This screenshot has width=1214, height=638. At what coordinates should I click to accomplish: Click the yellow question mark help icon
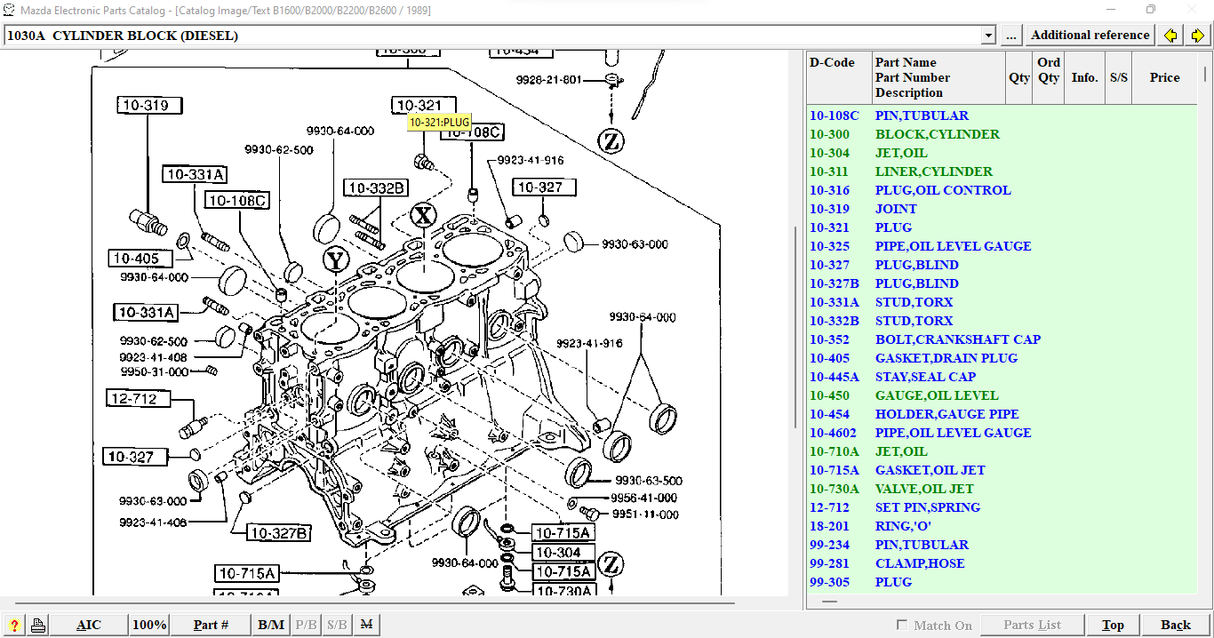coord(15,625)
